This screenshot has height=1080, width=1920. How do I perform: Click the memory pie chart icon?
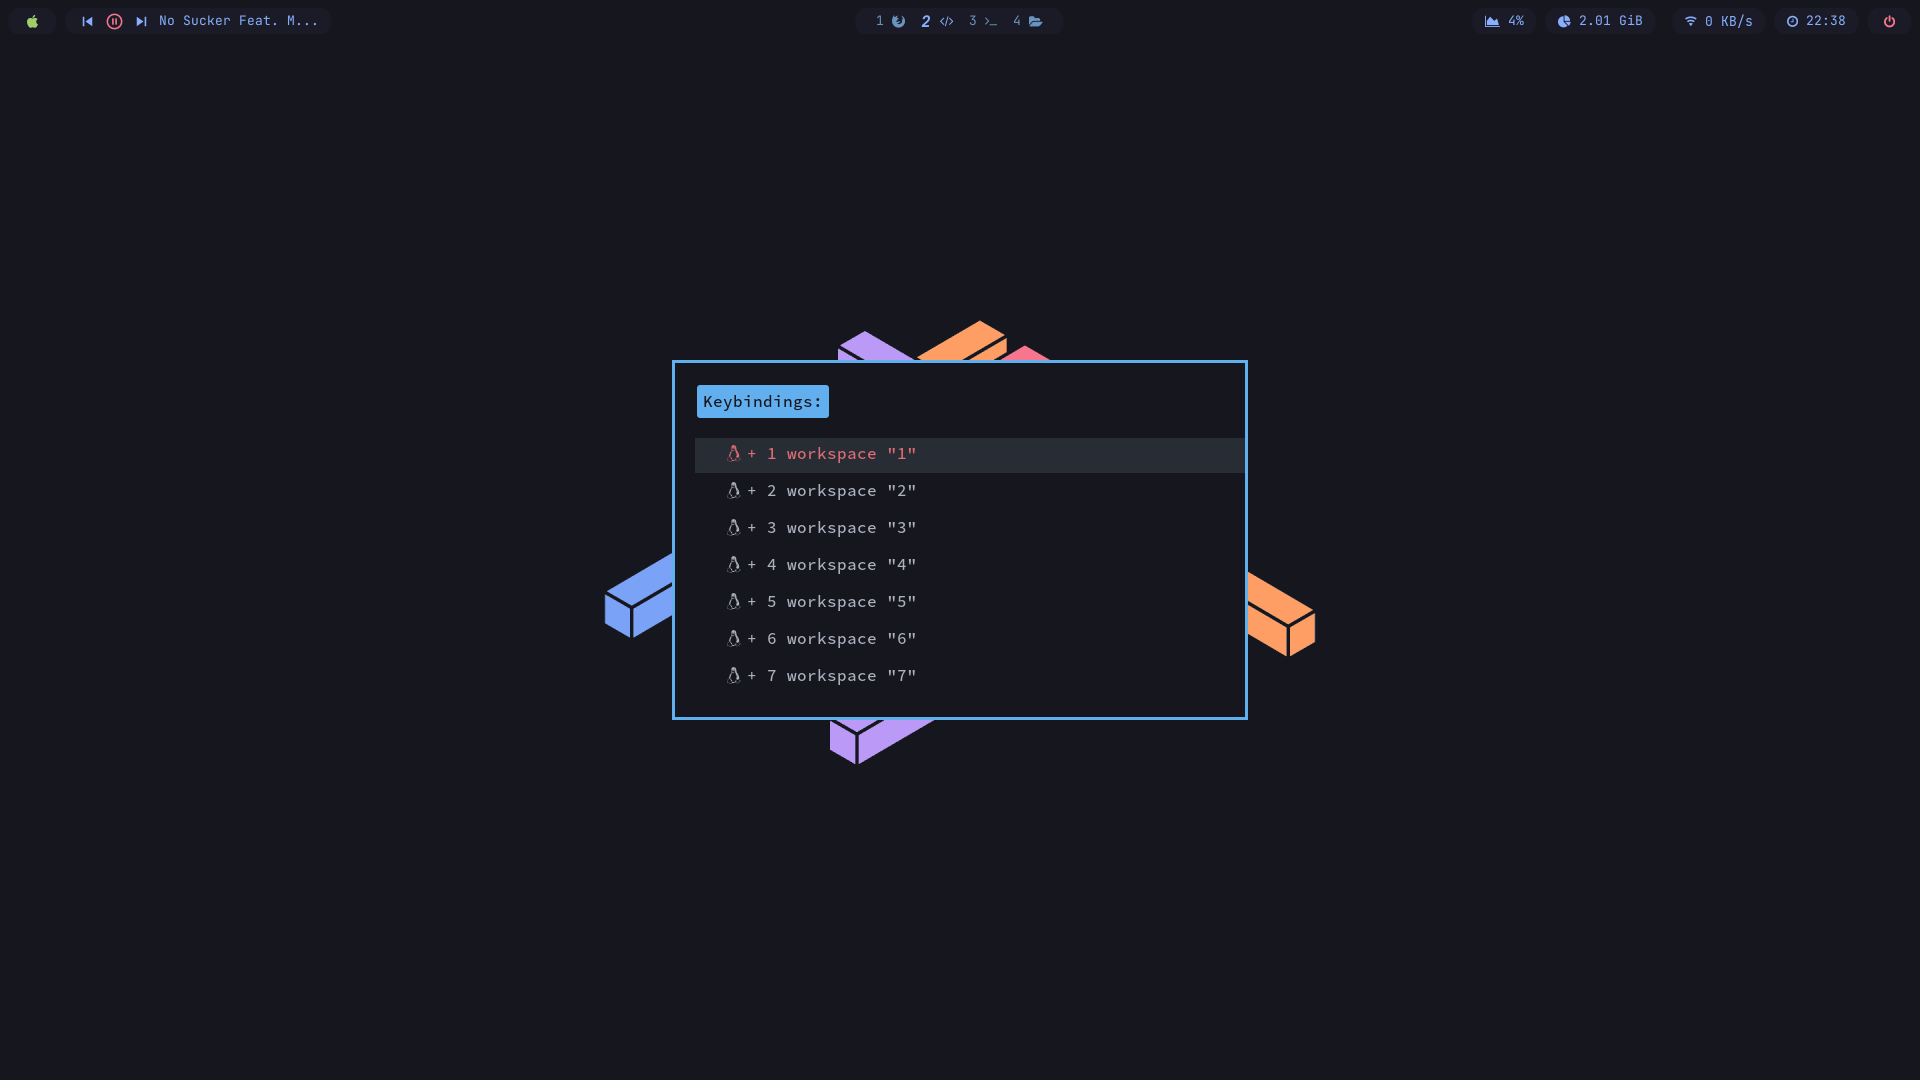pyautogui.click(x=1565, y=21)
